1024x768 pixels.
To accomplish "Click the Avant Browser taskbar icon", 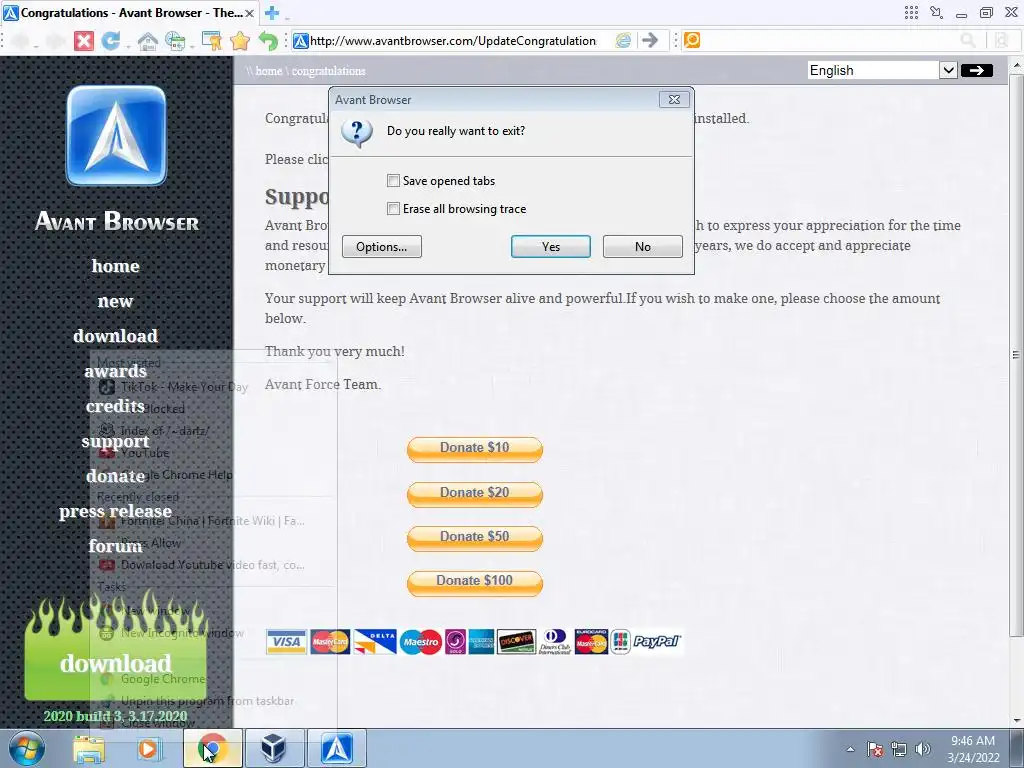I will [x=336, y=748].
